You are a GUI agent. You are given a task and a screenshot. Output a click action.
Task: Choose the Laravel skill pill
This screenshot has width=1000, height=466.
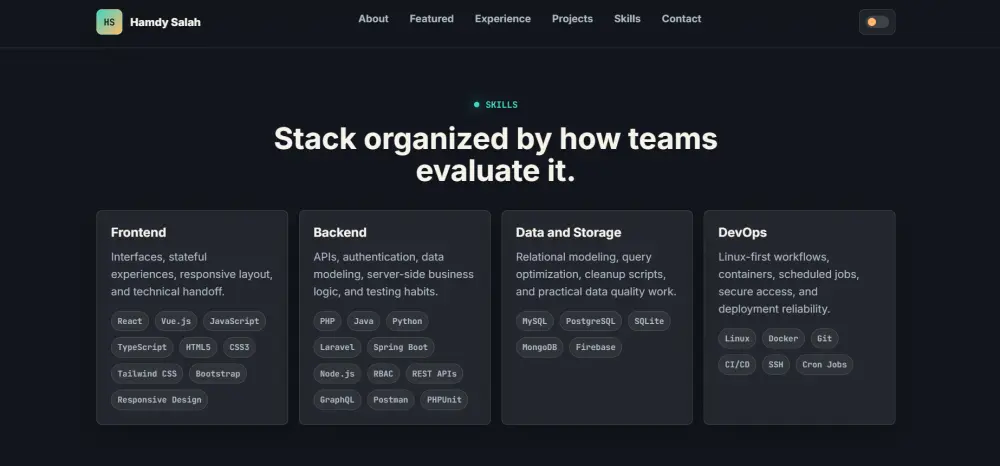(337, 347)
